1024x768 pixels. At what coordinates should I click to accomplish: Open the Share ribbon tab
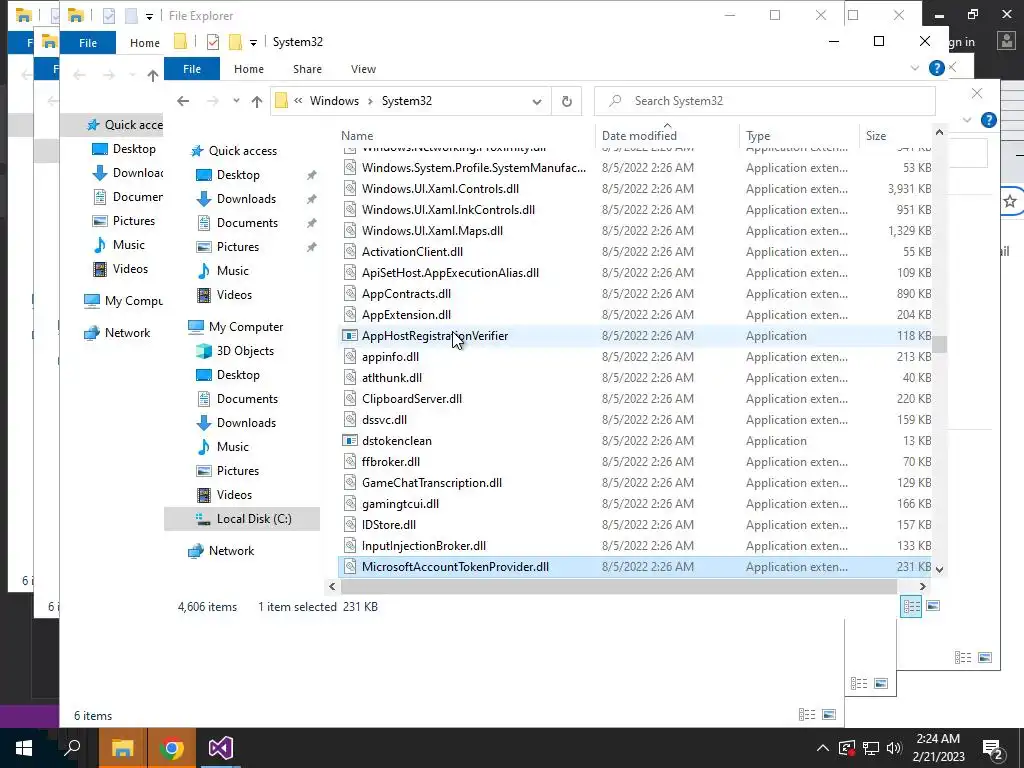[x=307, y=69]
